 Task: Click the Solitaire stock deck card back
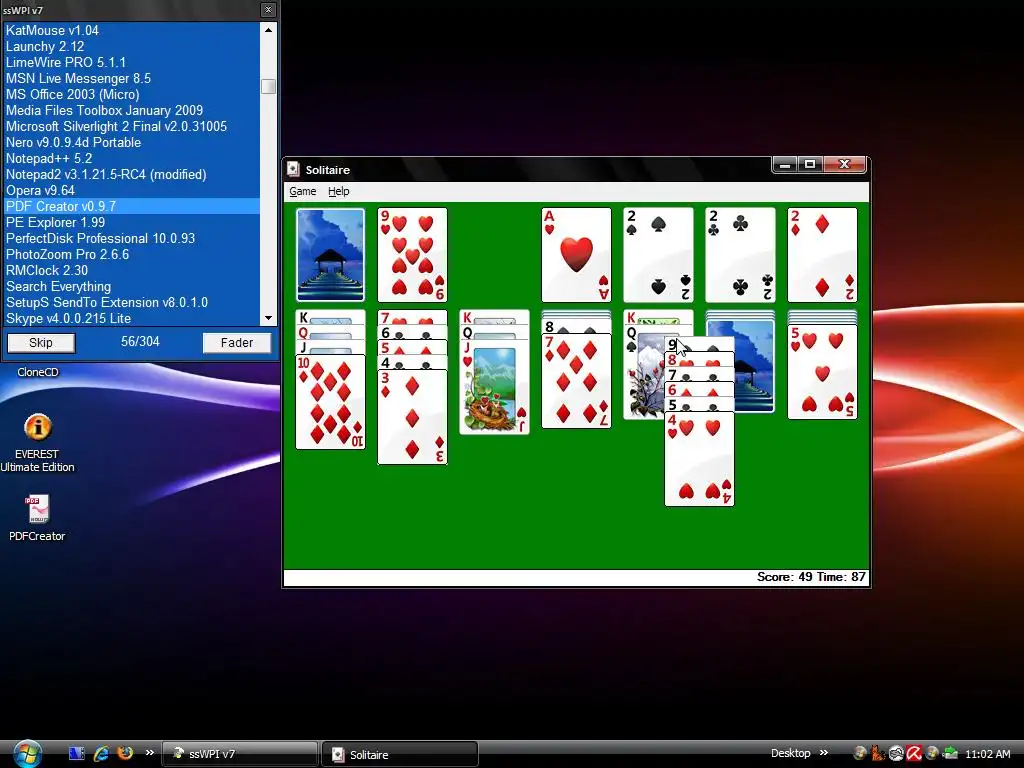point(330,255)
